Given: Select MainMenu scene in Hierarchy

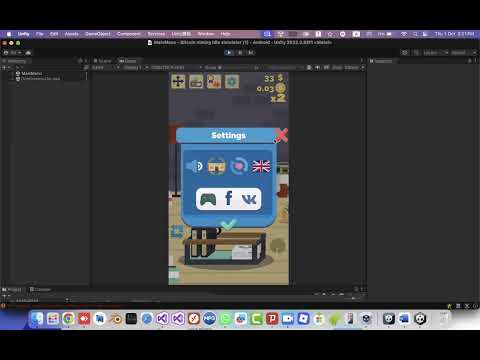Looking at the screenshot, I should (x=32, y=73).
